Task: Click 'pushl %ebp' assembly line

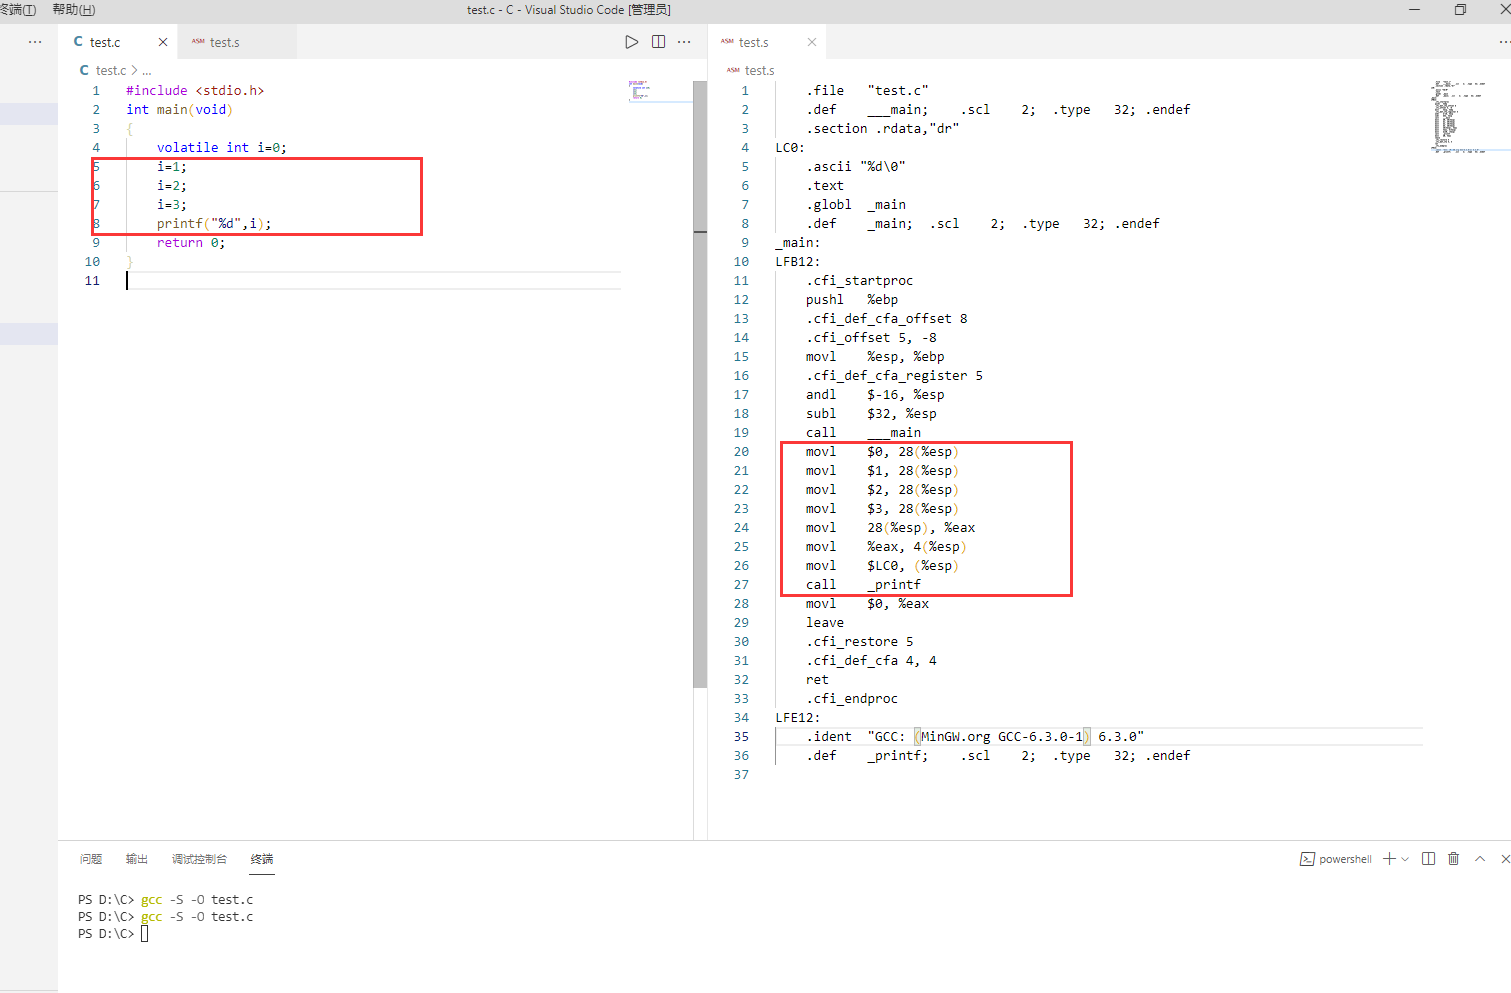Action: (x=852, y=299)
